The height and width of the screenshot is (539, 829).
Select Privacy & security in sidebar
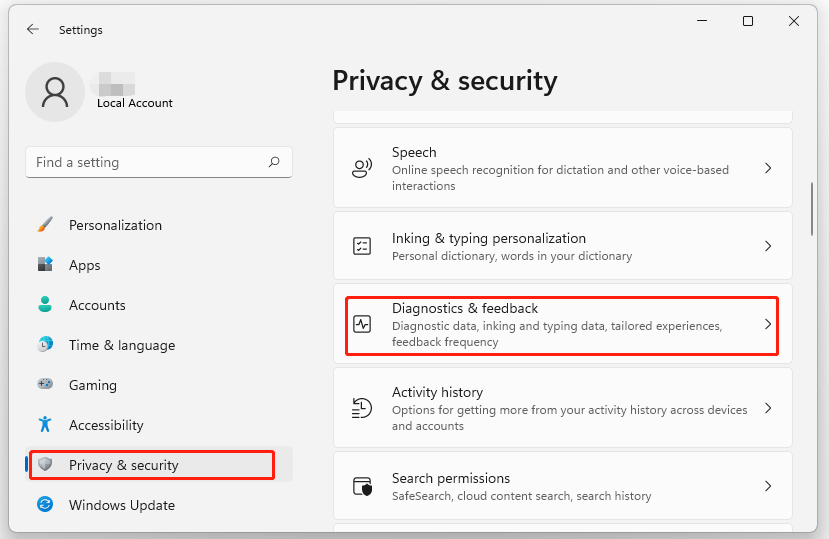[x=123, y=465]
